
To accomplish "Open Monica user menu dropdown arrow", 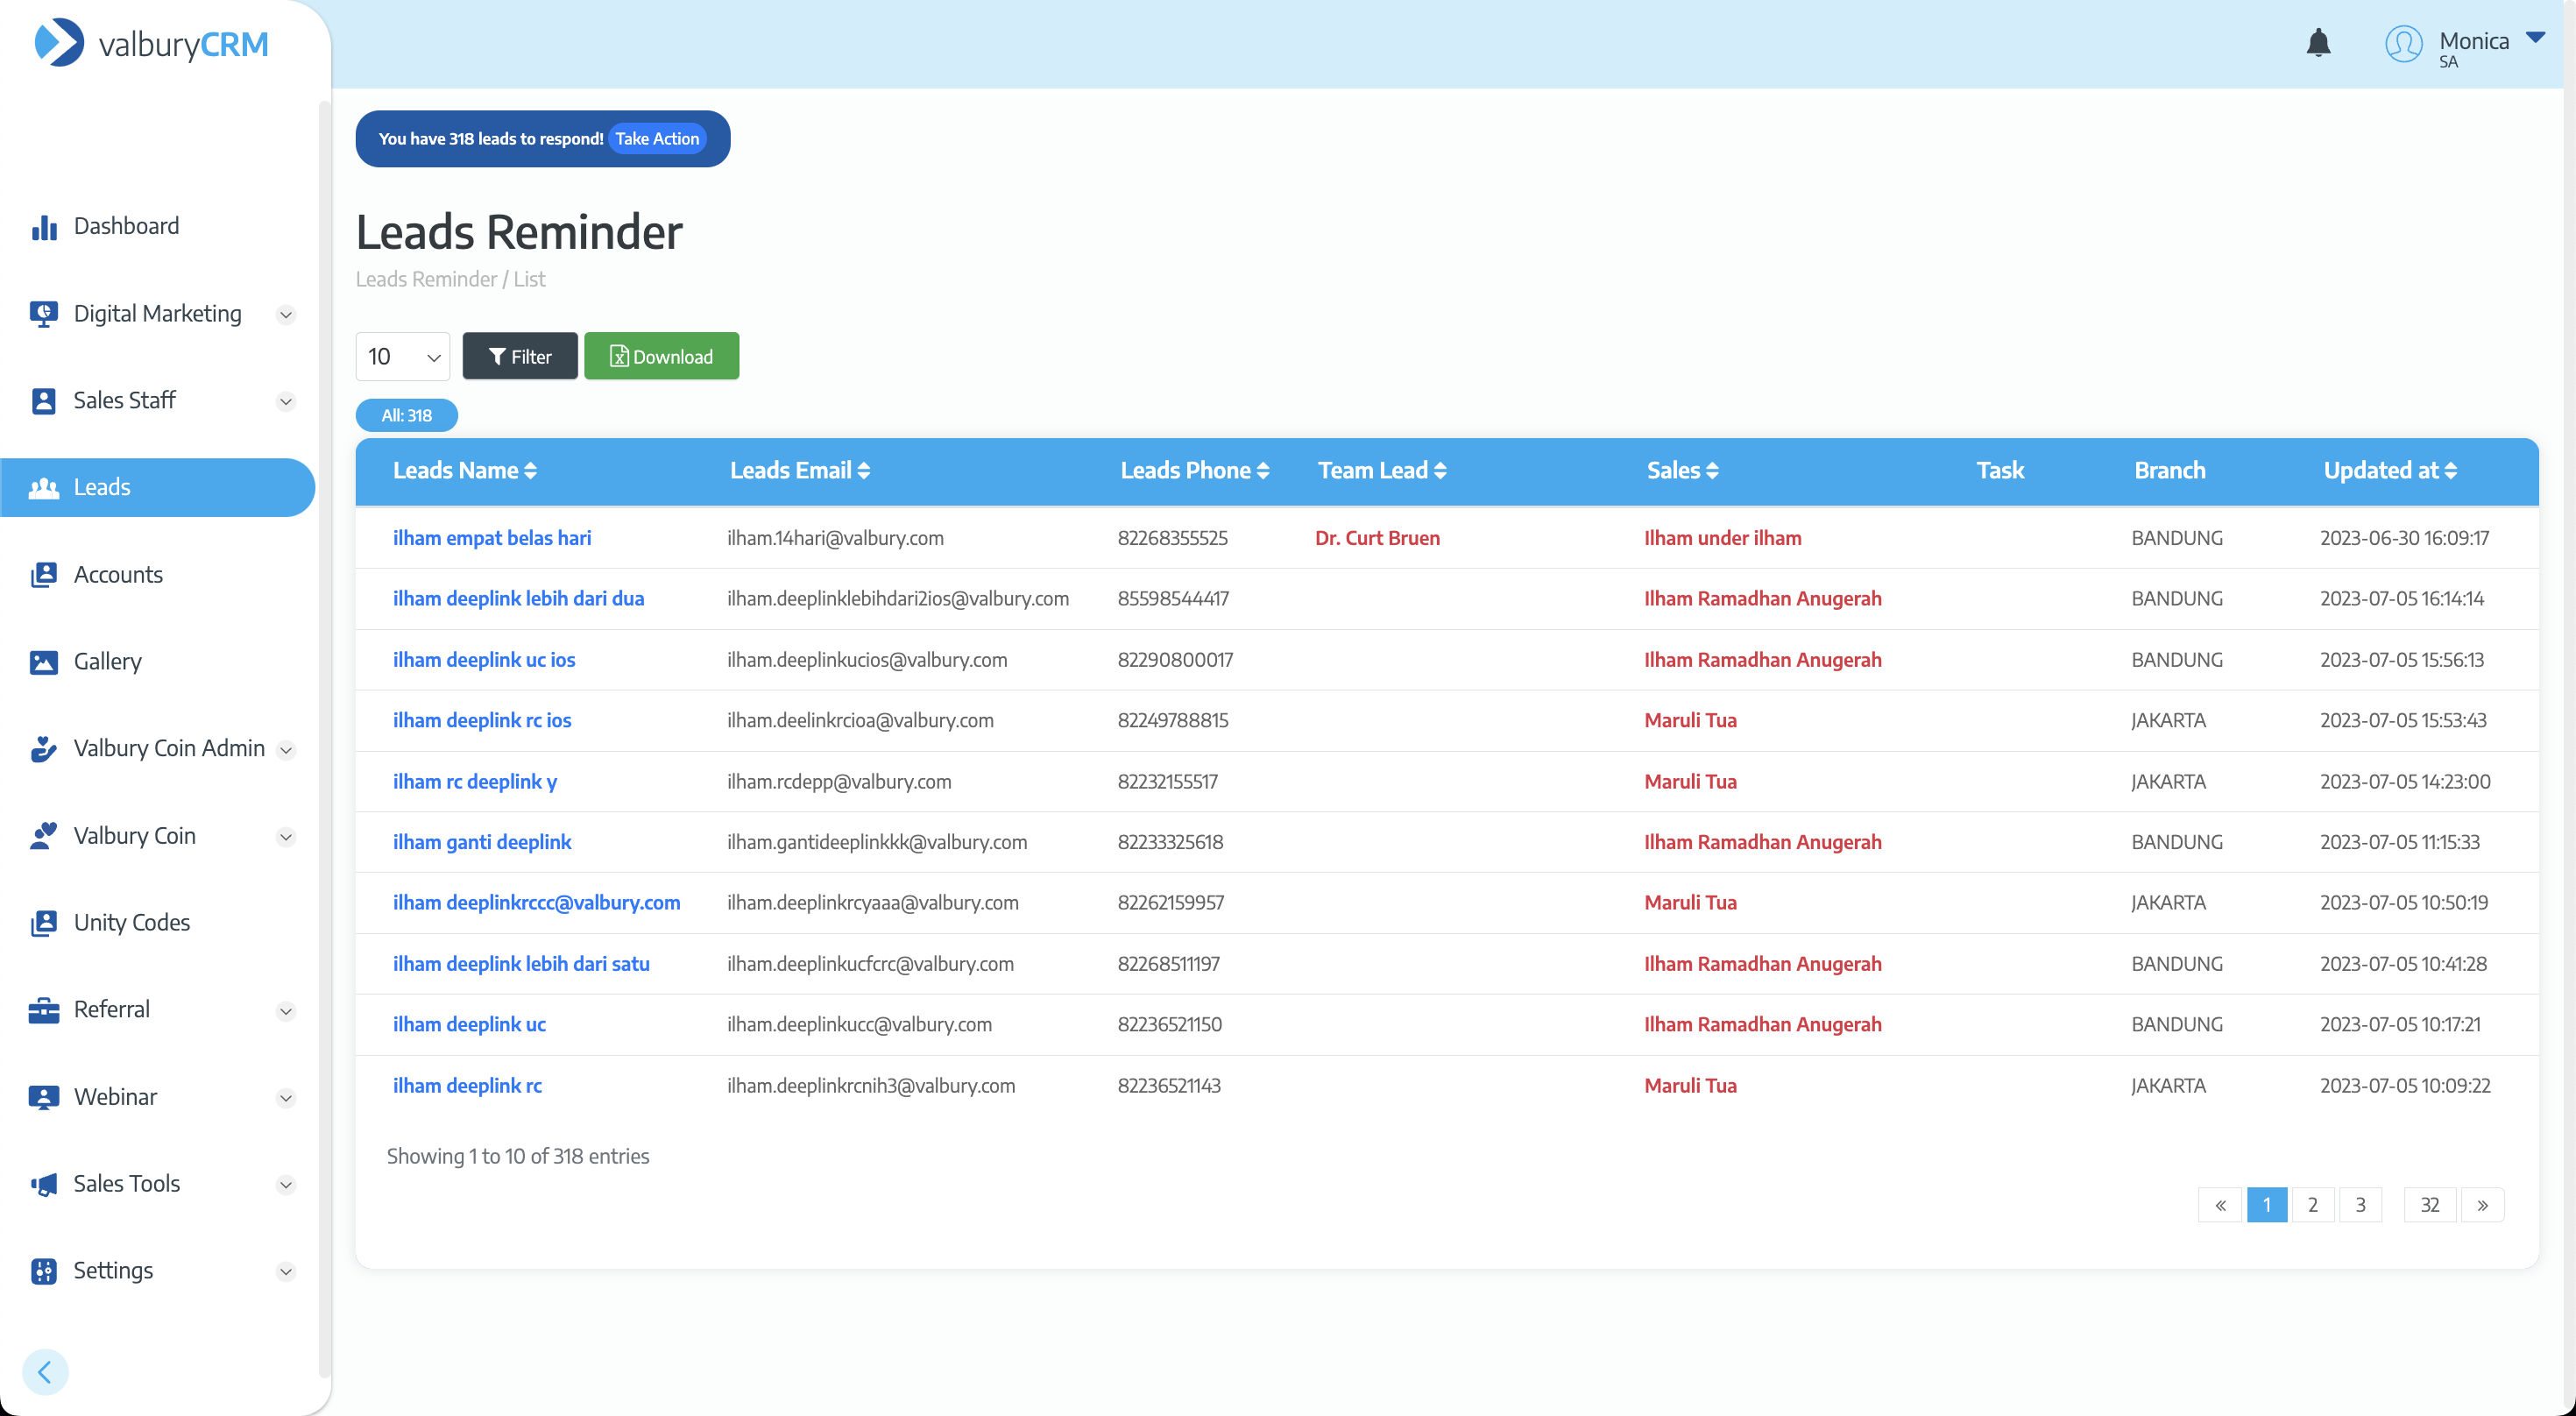I will click(x=2535, y=37).
